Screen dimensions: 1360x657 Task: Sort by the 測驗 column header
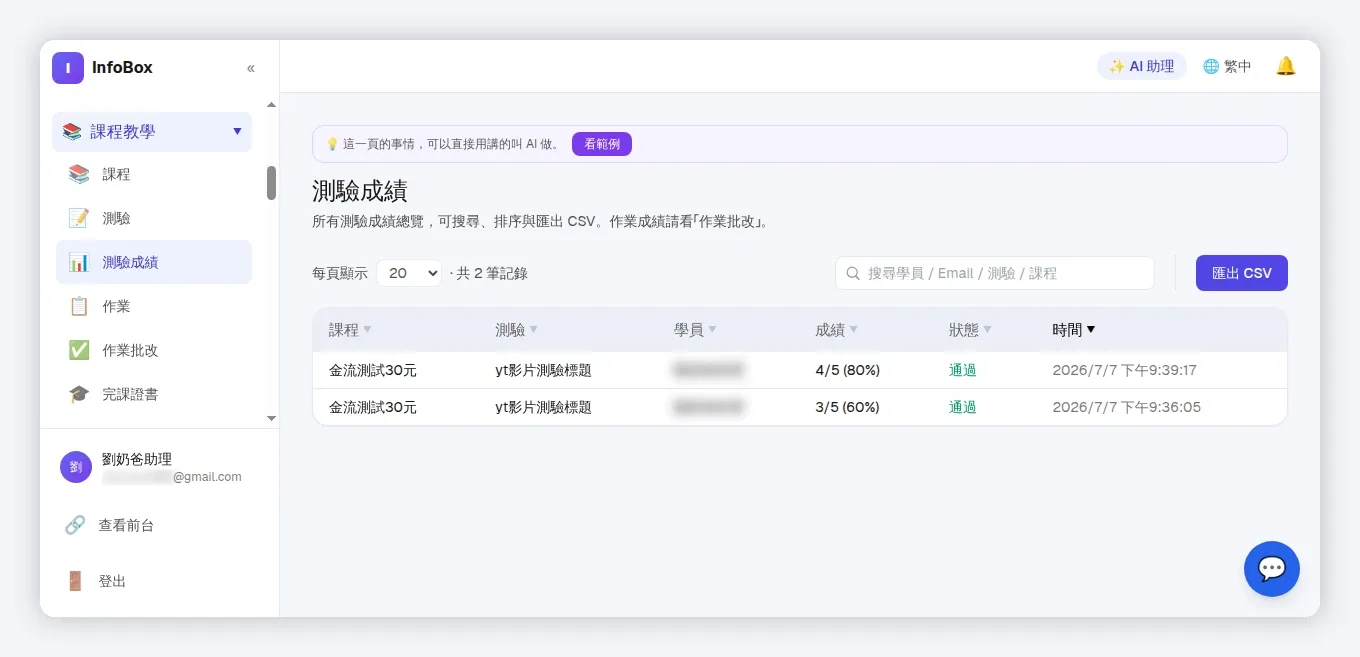coord(516,329)
